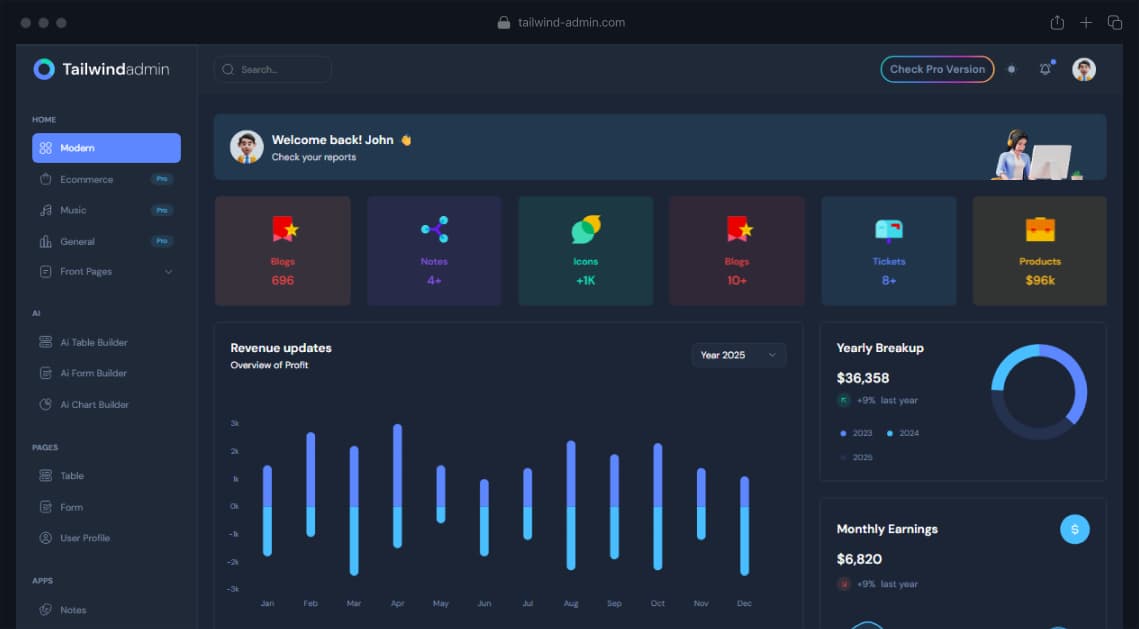Toggle the 2023 legend series
Viewport: 1139px width, 629px height.
[857, 433]
